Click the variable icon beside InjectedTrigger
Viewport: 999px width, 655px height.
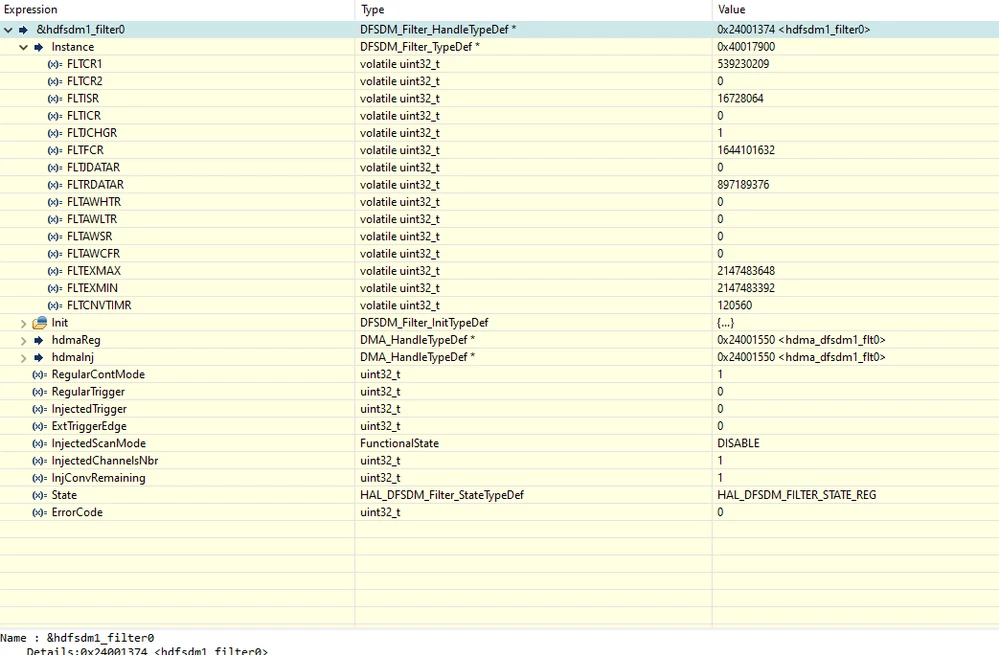[40, 409]
